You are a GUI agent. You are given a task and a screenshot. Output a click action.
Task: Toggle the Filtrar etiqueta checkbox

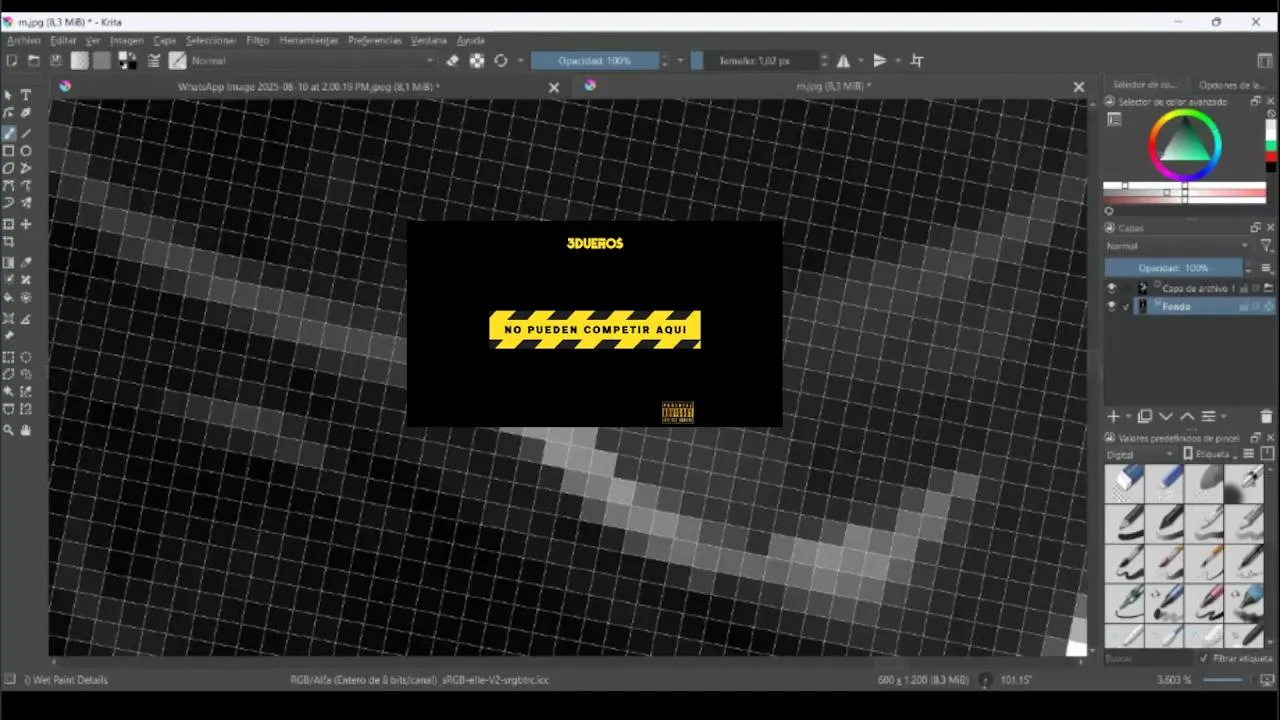click(x=1205, y=659)
